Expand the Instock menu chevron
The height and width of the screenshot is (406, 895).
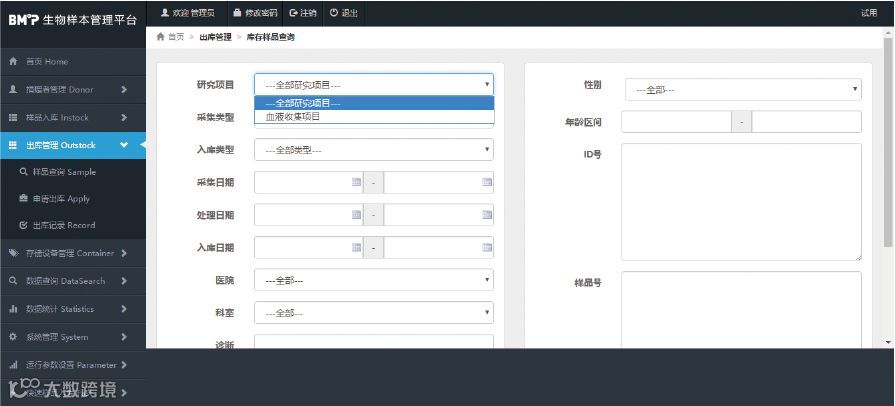pos(124,118)
